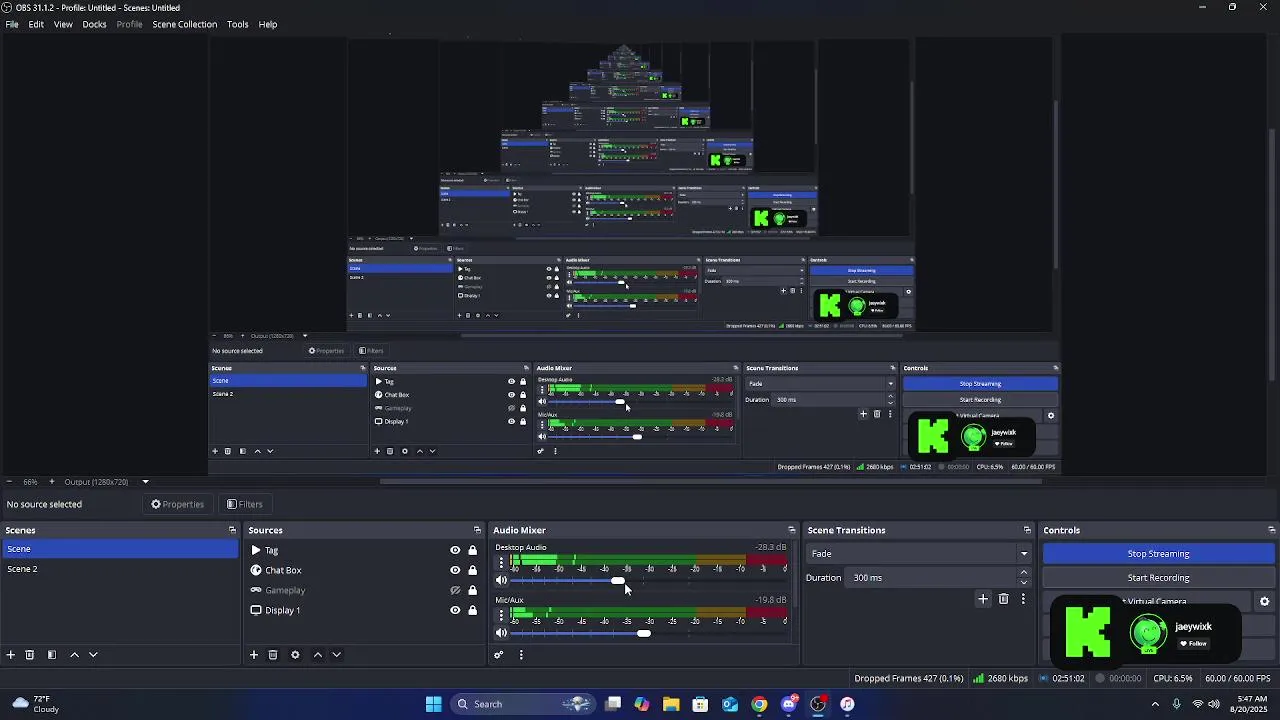
Task: Click the Start Recording button
Action: 1158,578
